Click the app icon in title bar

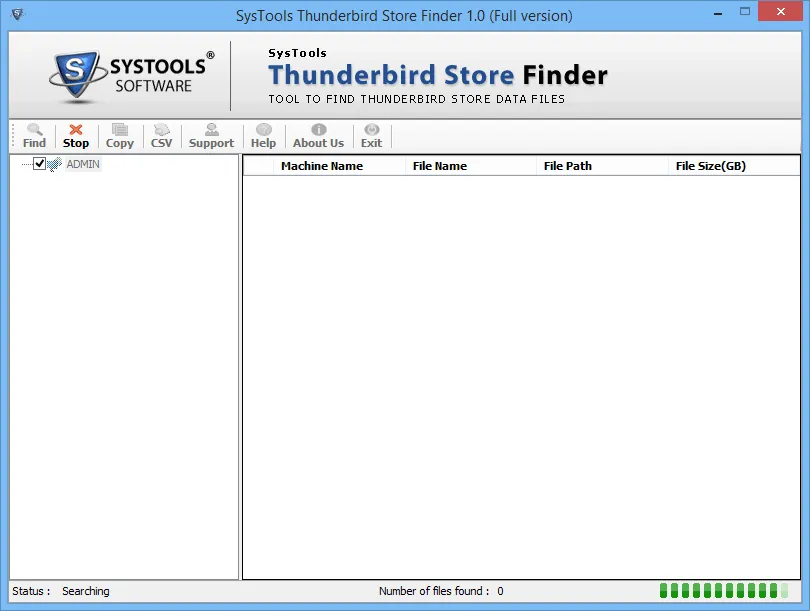[17, 14]
